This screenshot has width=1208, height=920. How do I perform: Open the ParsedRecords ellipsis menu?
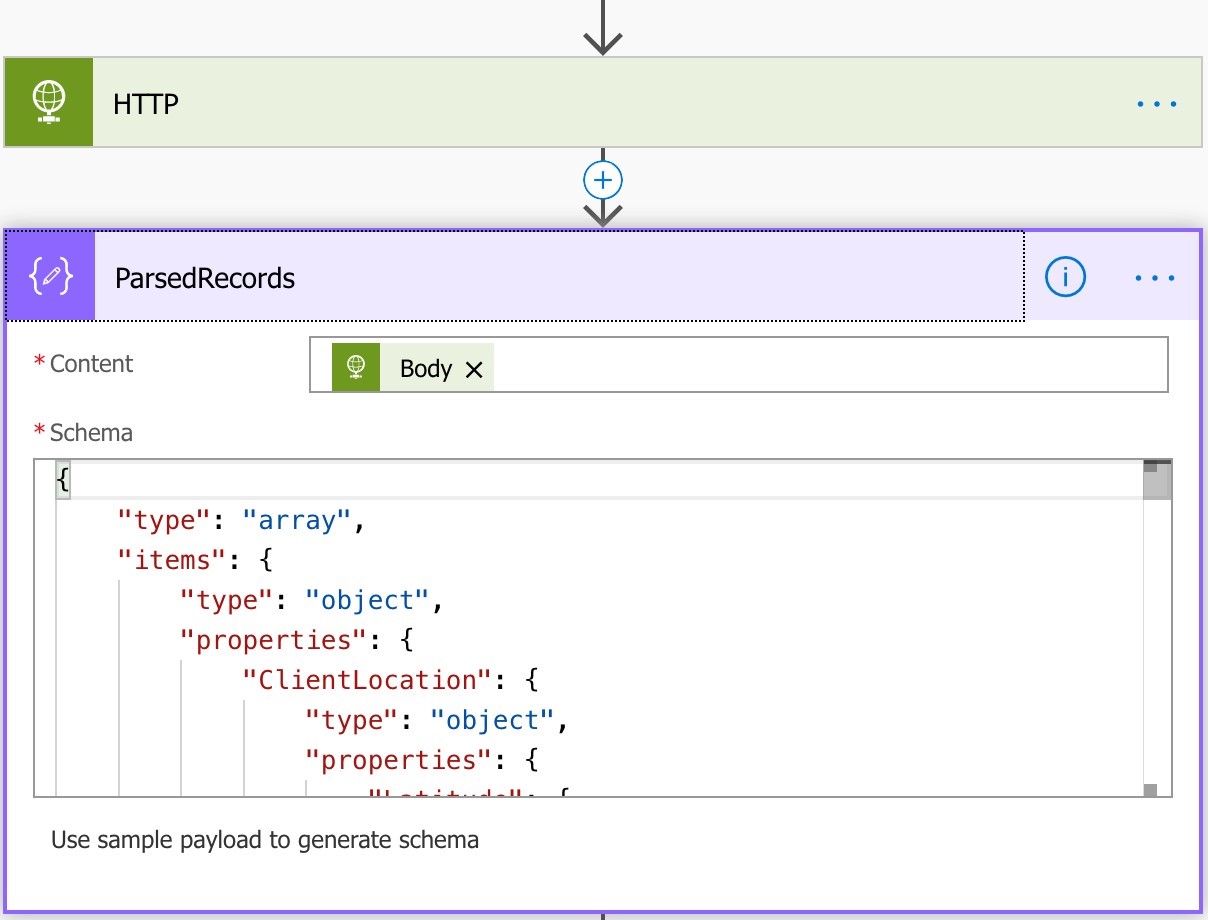[x=1156, y=278]
